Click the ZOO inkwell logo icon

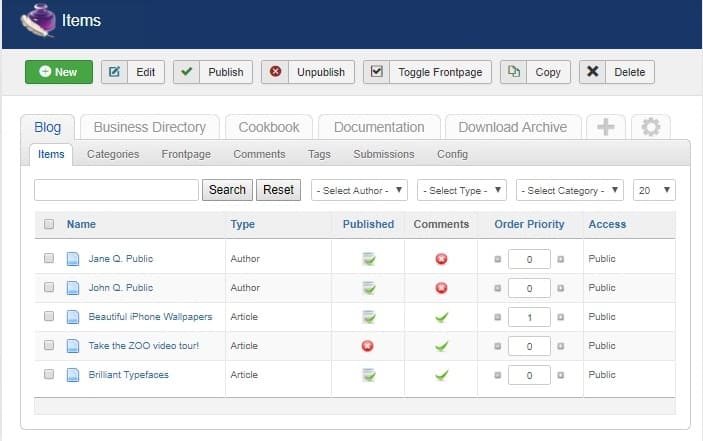click(x=38, y=20)
